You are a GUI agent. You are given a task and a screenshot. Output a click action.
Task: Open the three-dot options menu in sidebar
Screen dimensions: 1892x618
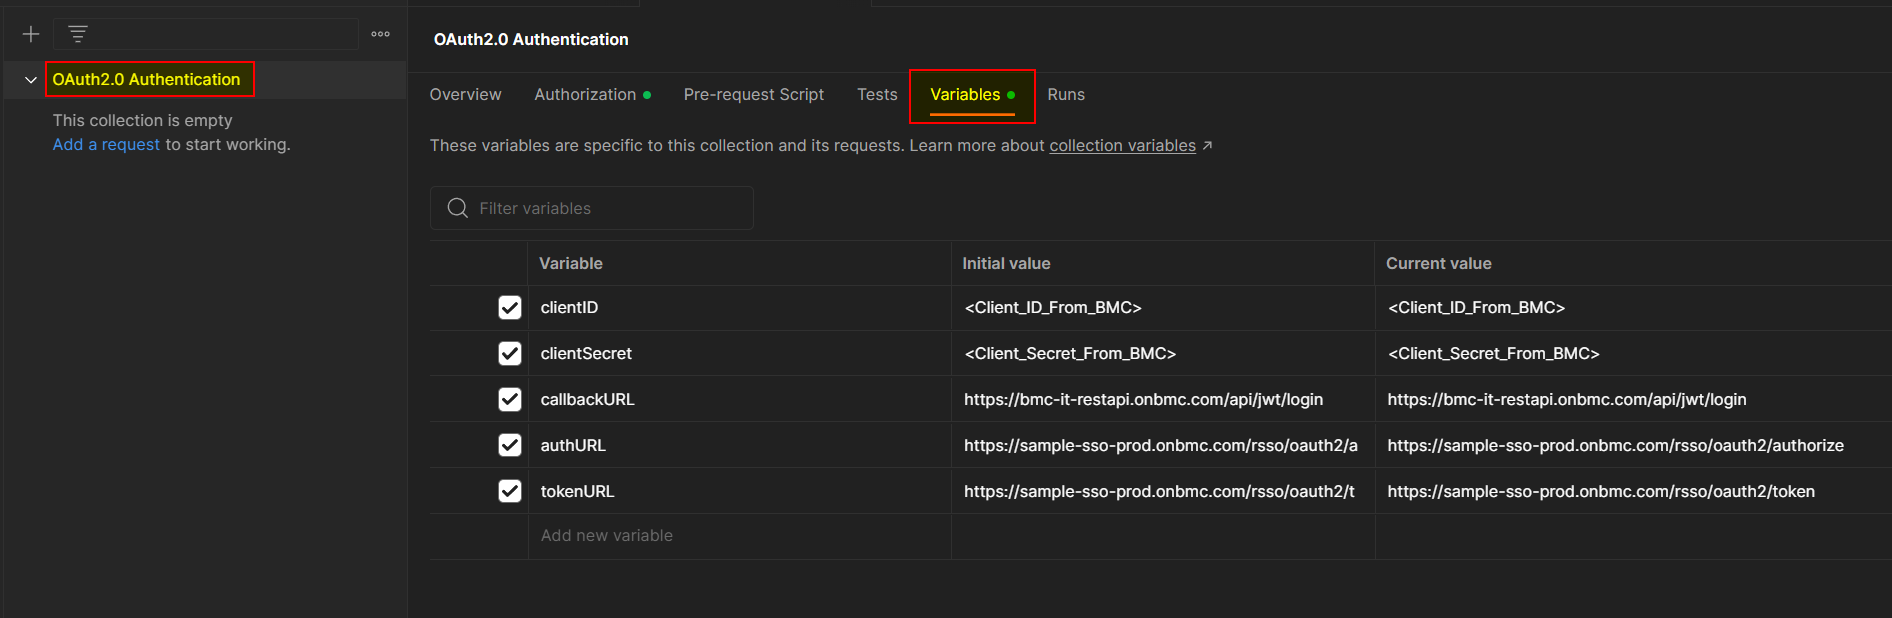pyautogui.click(x=380, y=34)
